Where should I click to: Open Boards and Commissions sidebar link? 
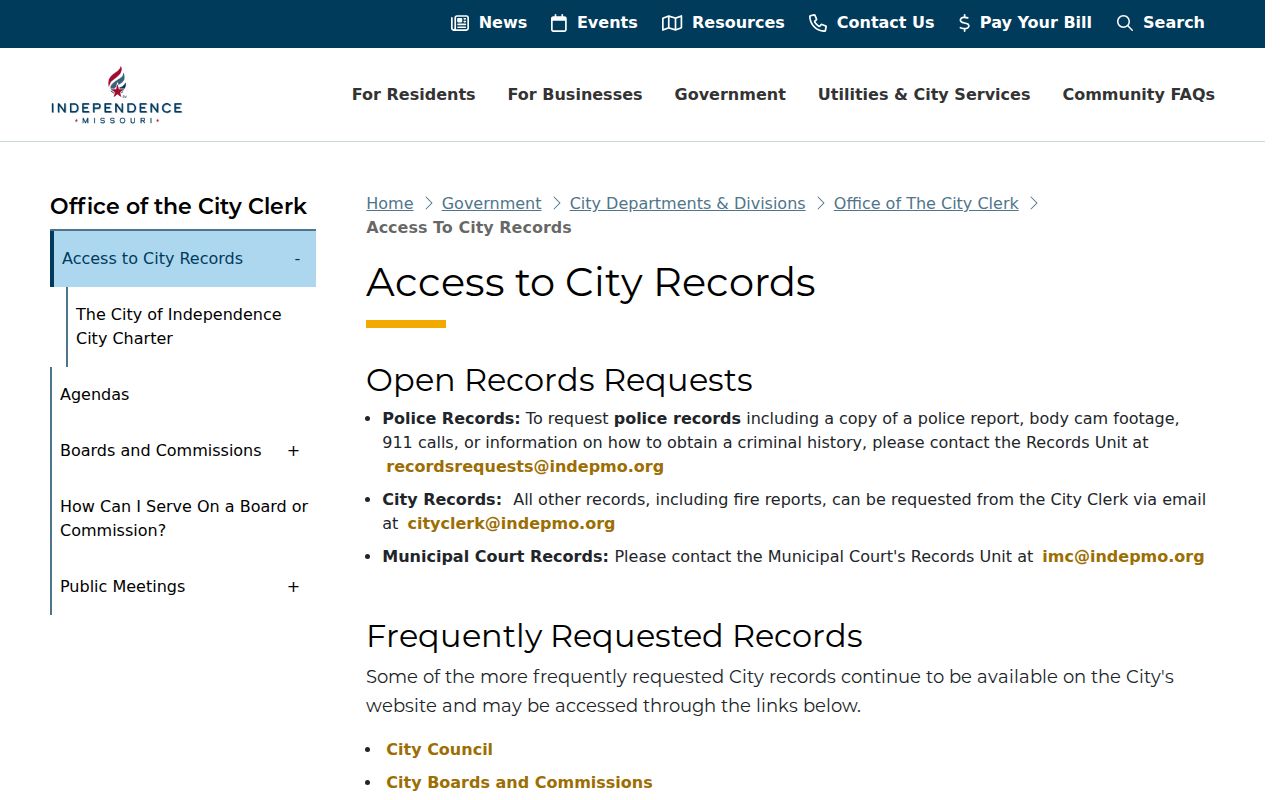161,451
